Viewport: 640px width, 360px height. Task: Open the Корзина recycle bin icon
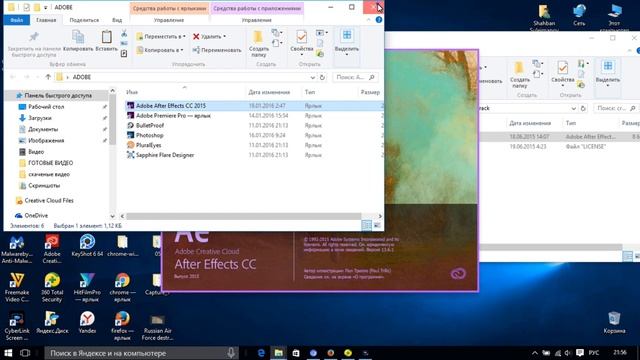point(614,322)
